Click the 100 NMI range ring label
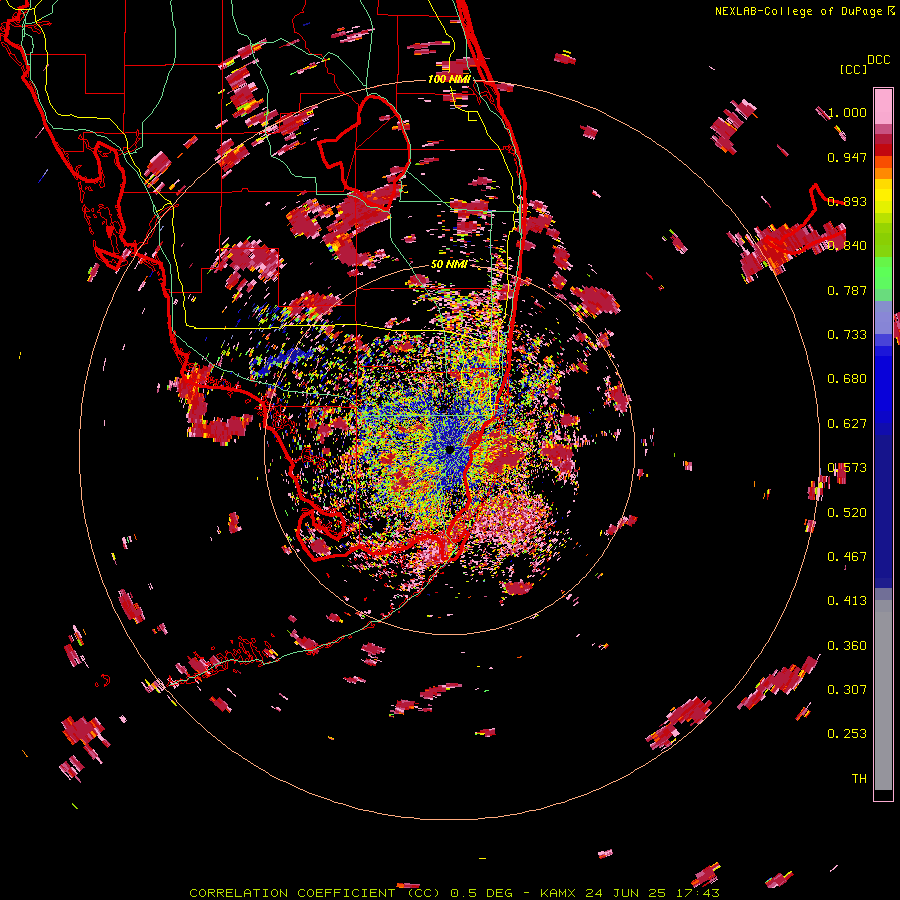 point(449,79)
